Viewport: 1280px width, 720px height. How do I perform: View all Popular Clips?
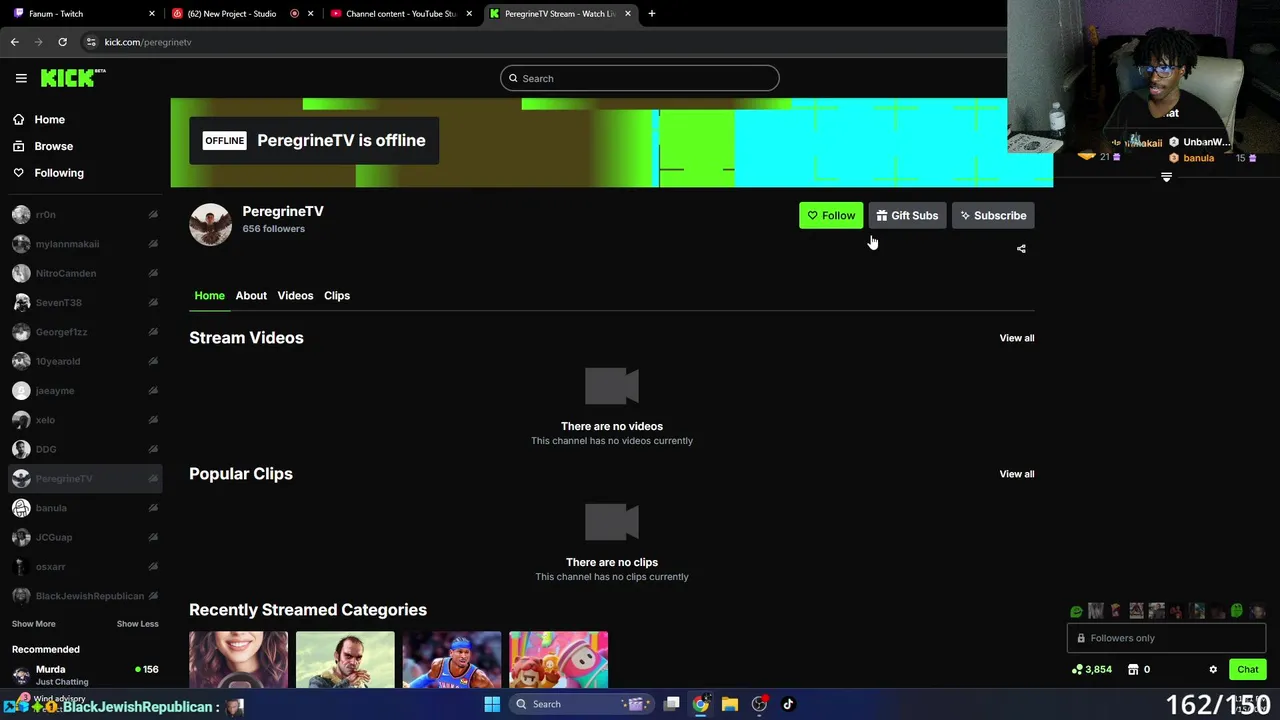[x=1017, y=474]
